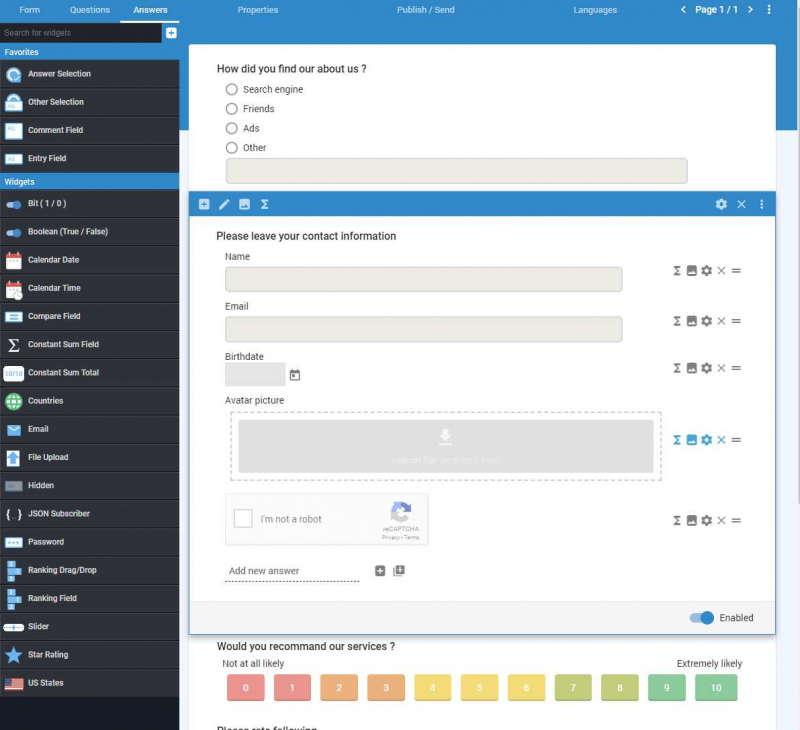
Task: Toggle the Enabled switch off
Action: (702, 618)
